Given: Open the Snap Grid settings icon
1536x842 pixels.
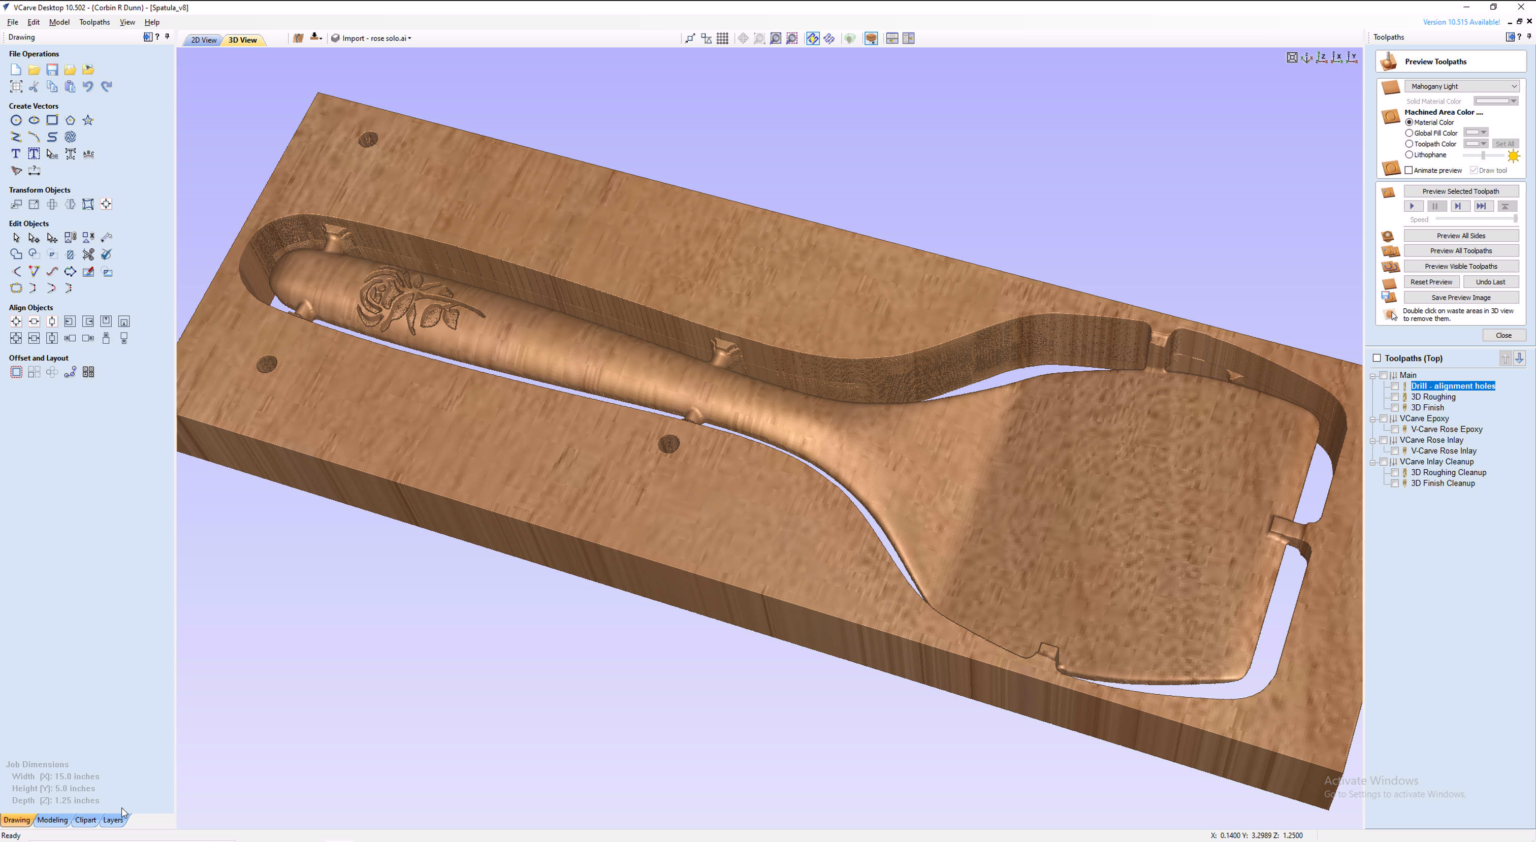Looking at the screenshot, I should 722,38.
